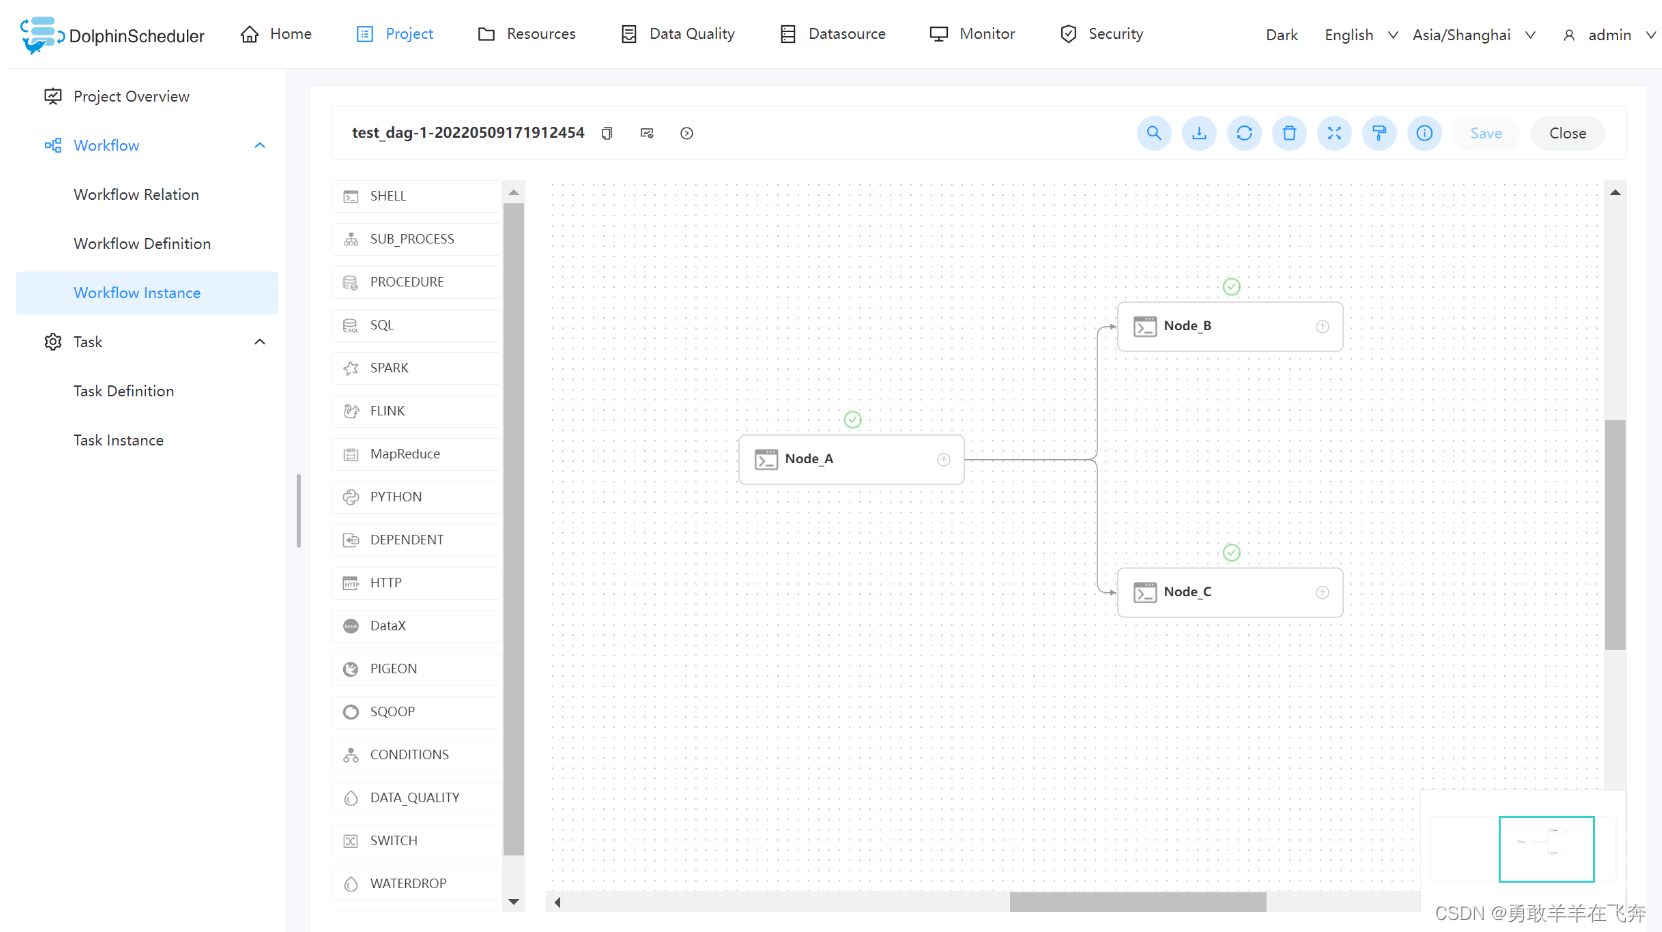Click the success status check above Node_B

pyautogui.click(x=1231, y=287)
